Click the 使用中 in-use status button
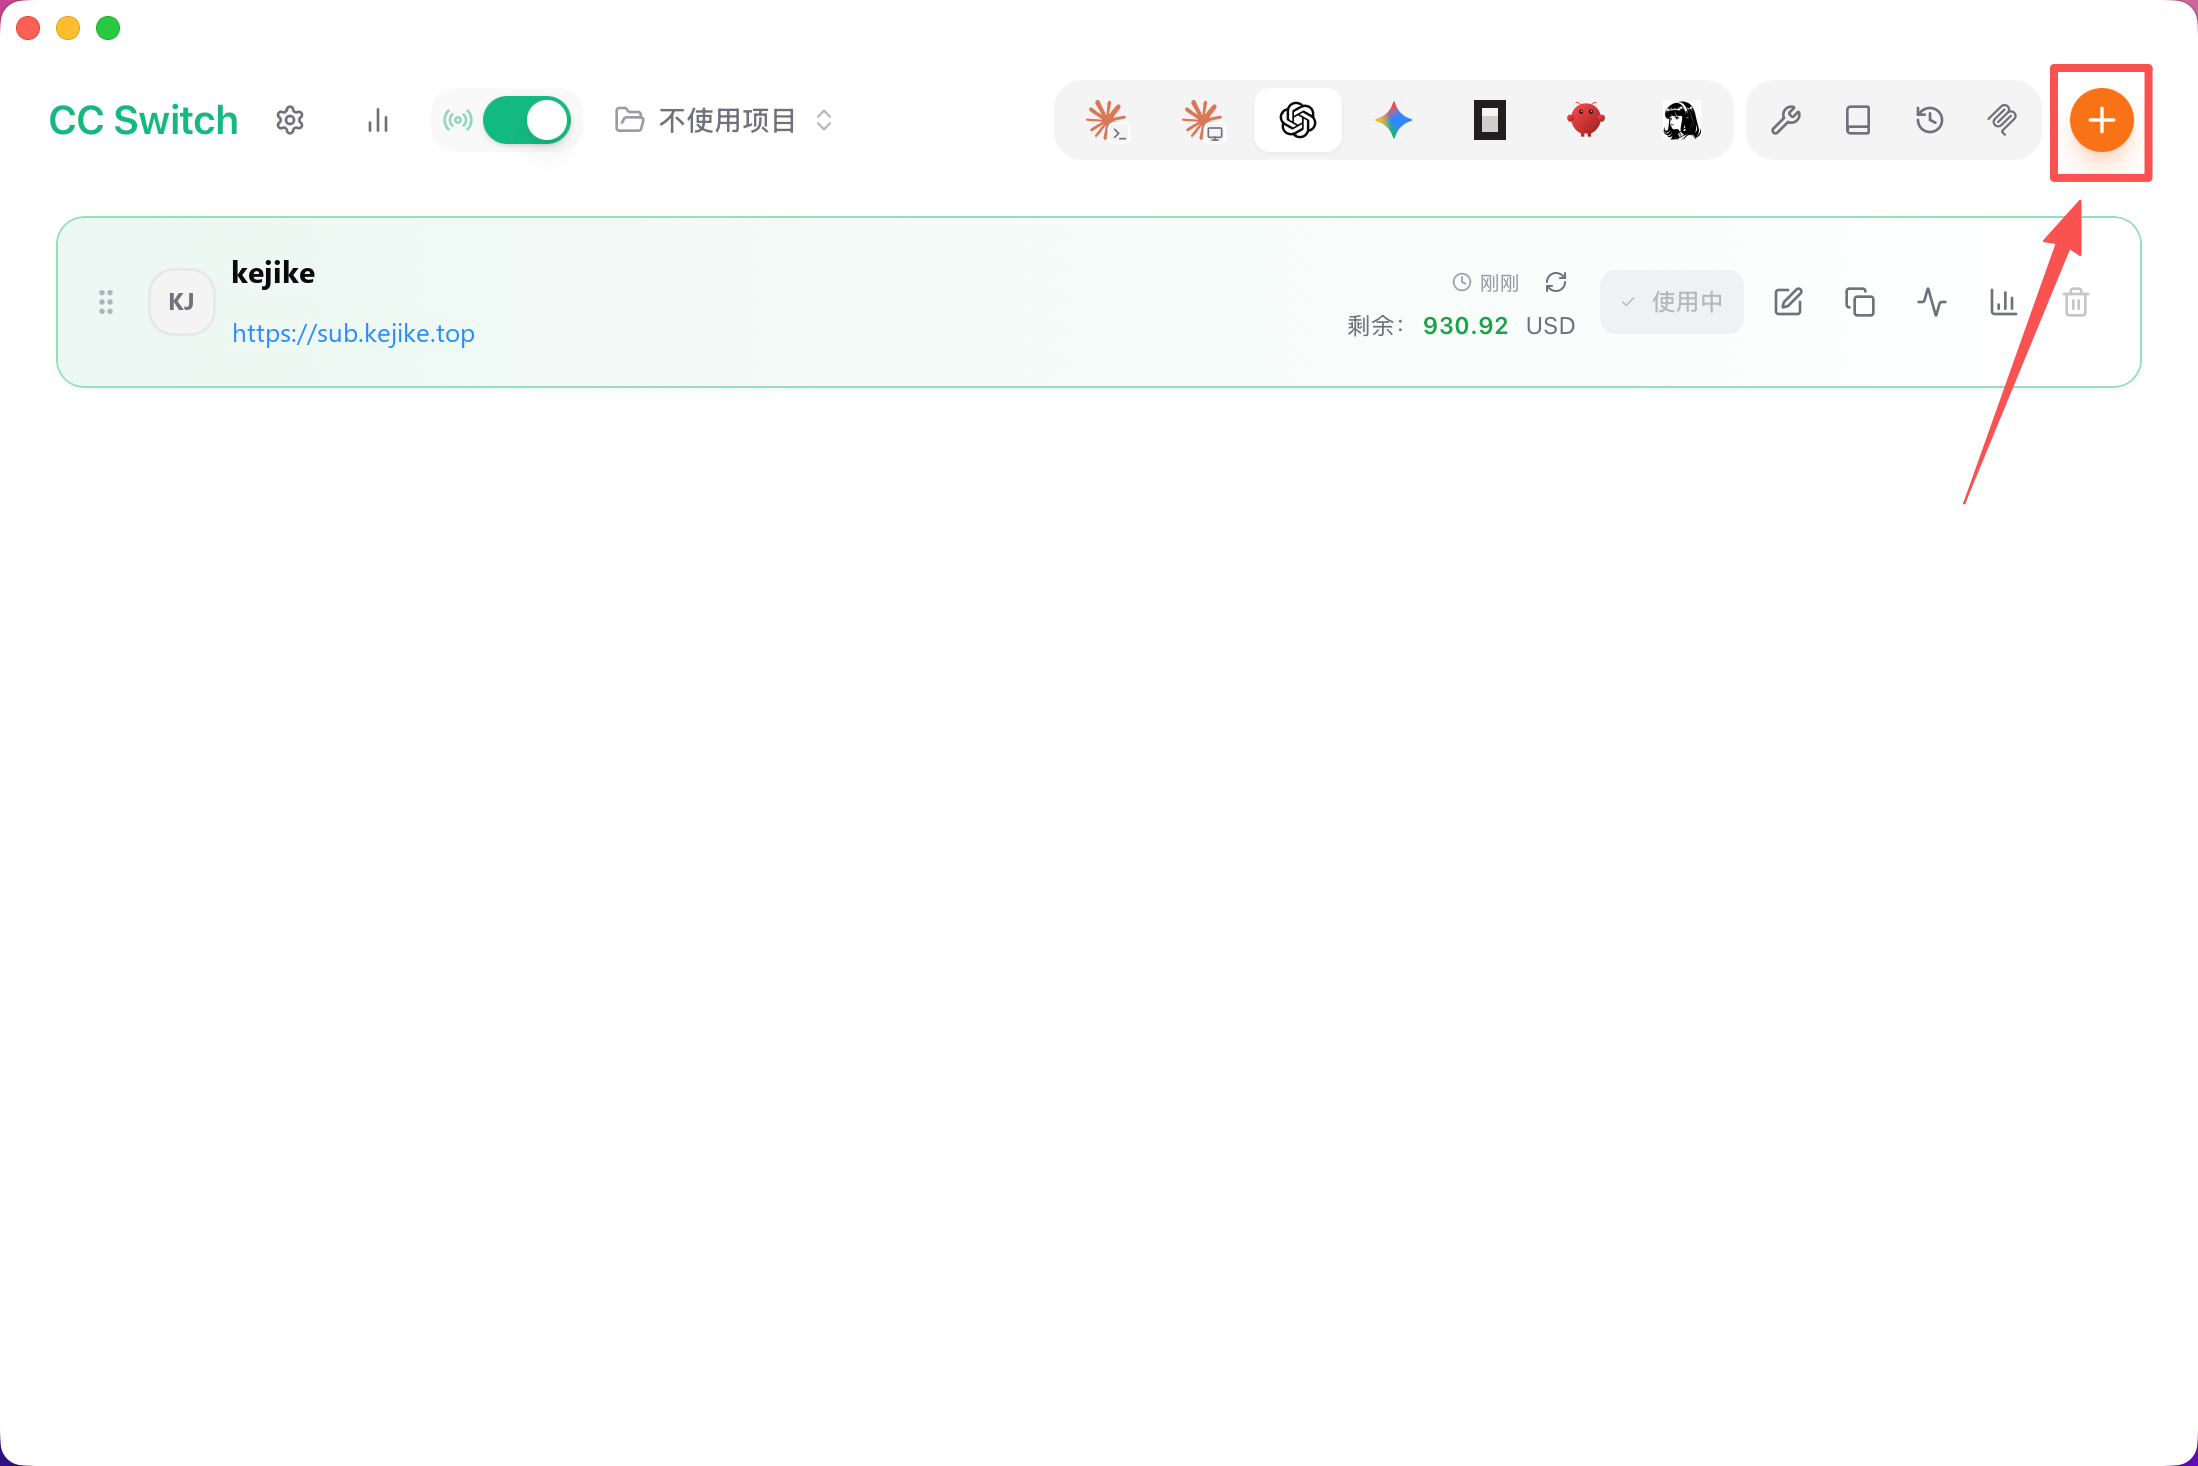 tap(1672, 302)
